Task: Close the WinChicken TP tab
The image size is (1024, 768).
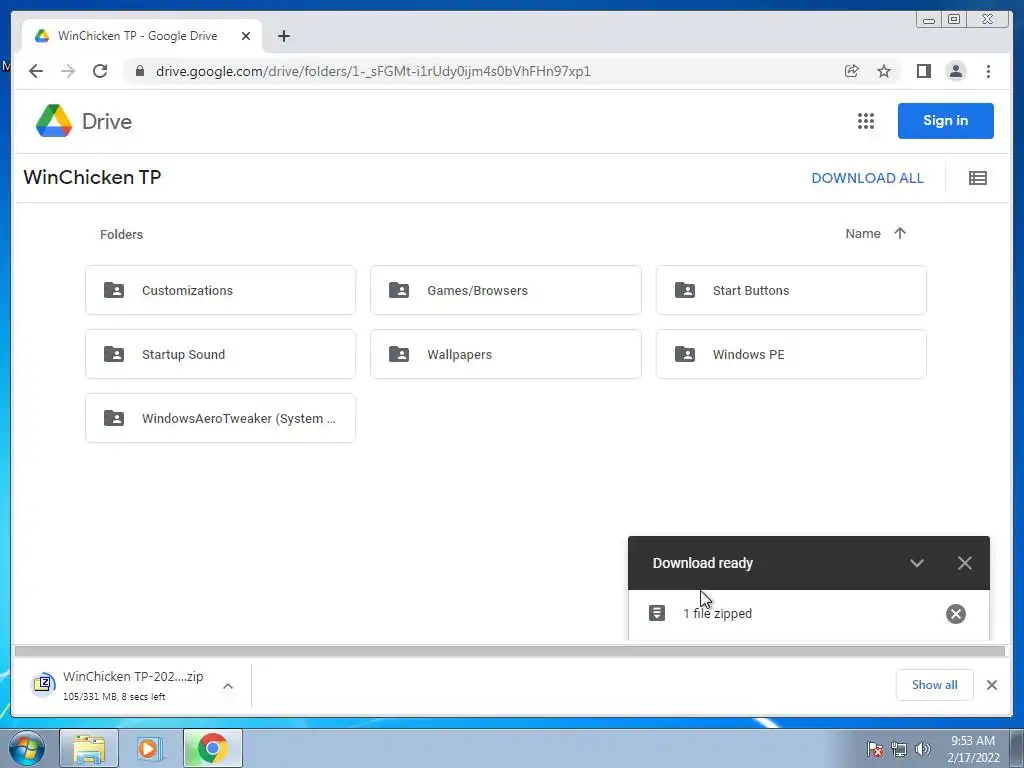Action: click(246, 36)
